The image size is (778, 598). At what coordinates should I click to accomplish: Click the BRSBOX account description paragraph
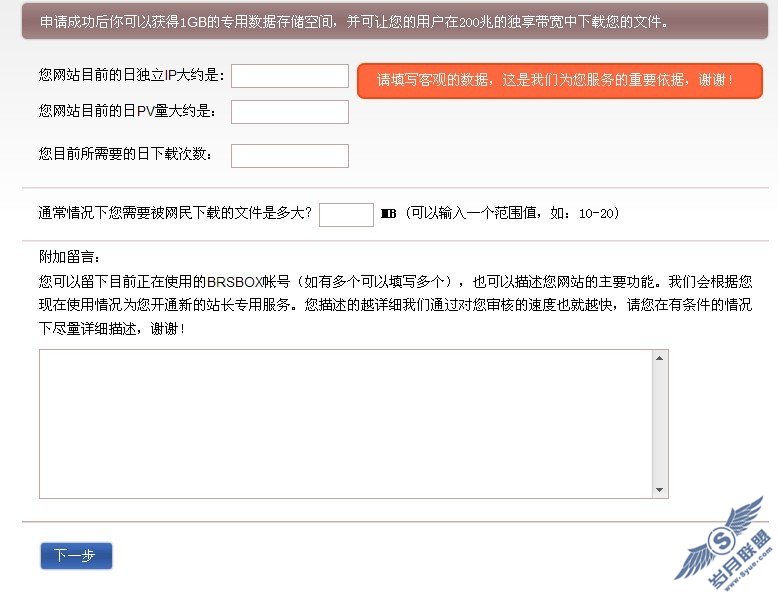[x=395, y=304]
